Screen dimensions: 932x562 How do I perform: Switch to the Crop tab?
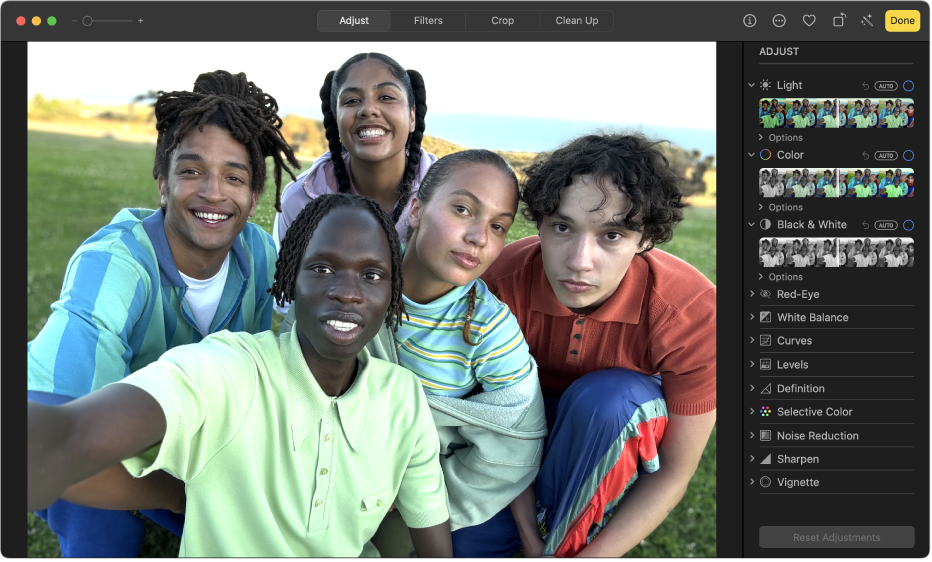503,21
